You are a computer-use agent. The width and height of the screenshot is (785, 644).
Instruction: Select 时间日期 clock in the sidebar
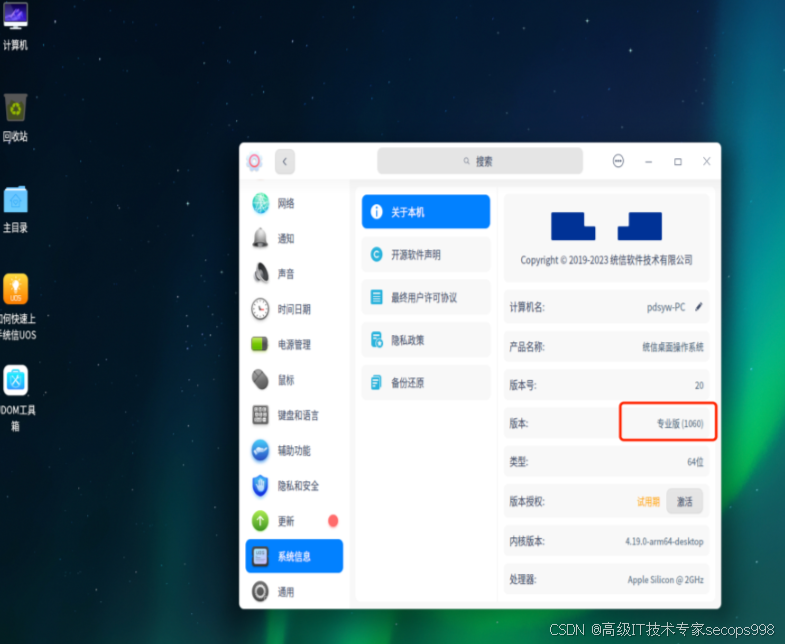point(294,309)
